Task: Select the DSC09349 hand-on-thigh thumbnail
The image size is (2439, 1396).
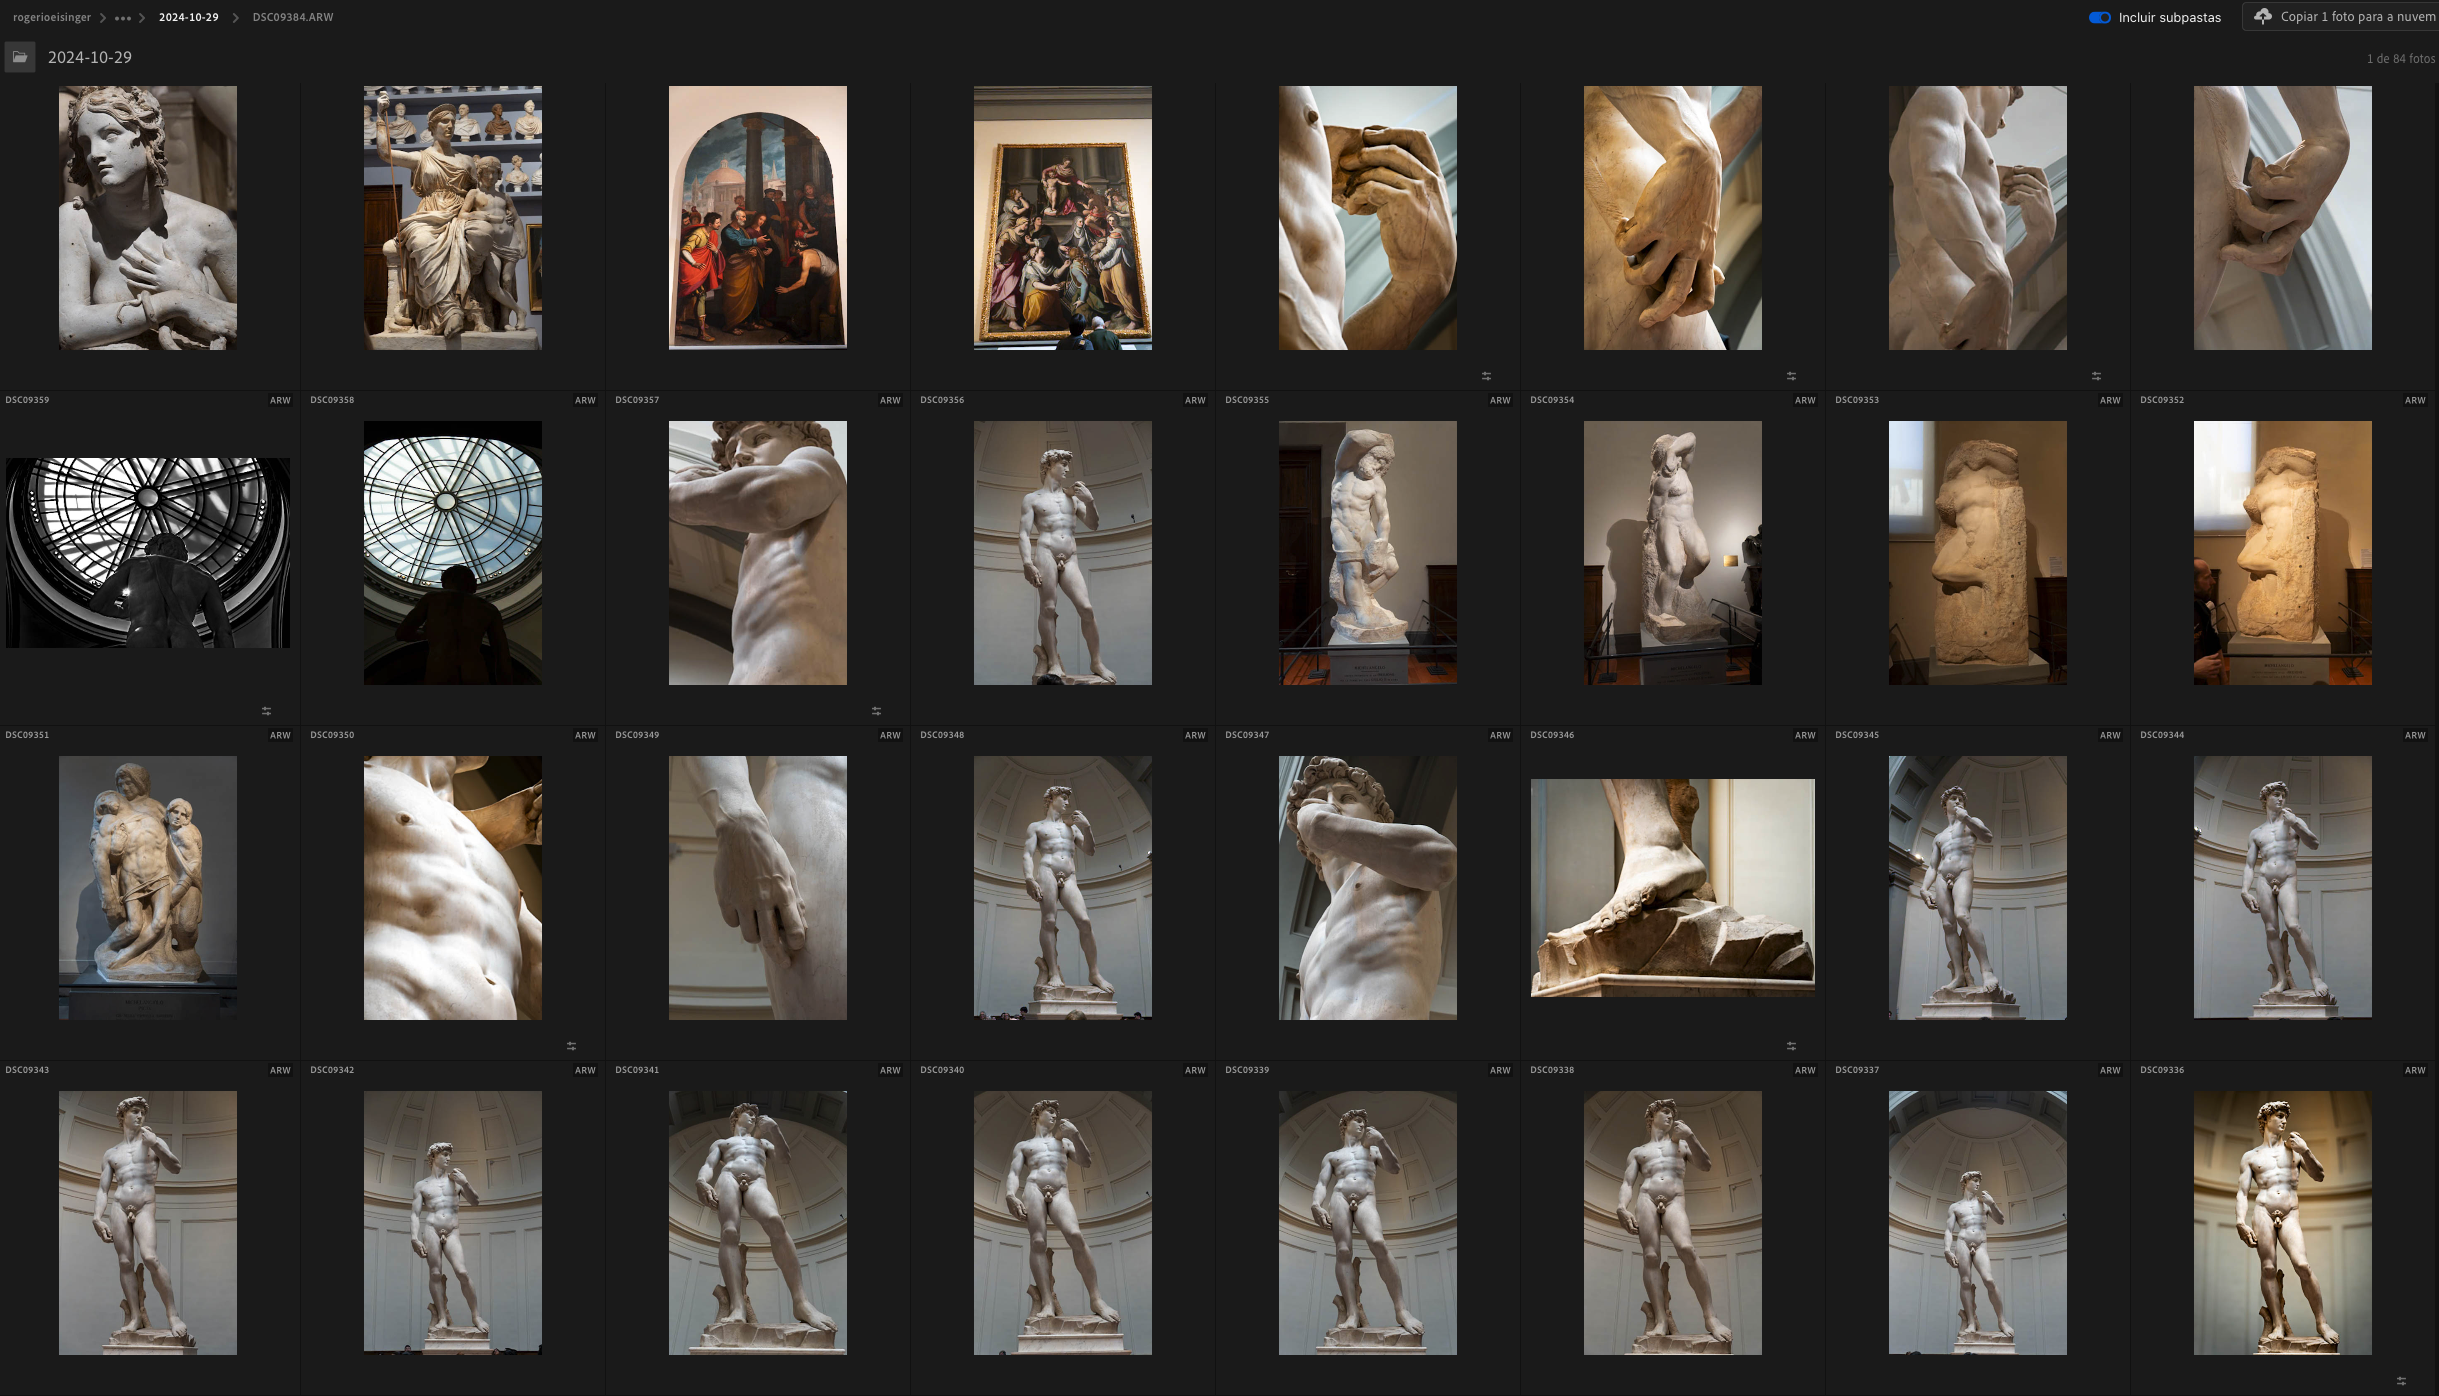Action: (758, 888)
